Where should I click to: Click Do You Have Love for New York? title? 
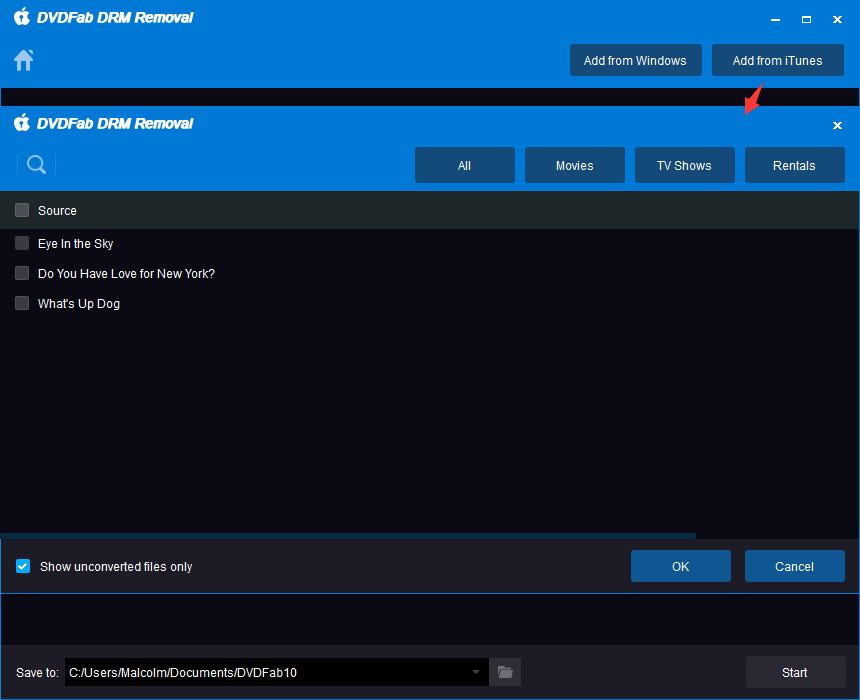126,274
